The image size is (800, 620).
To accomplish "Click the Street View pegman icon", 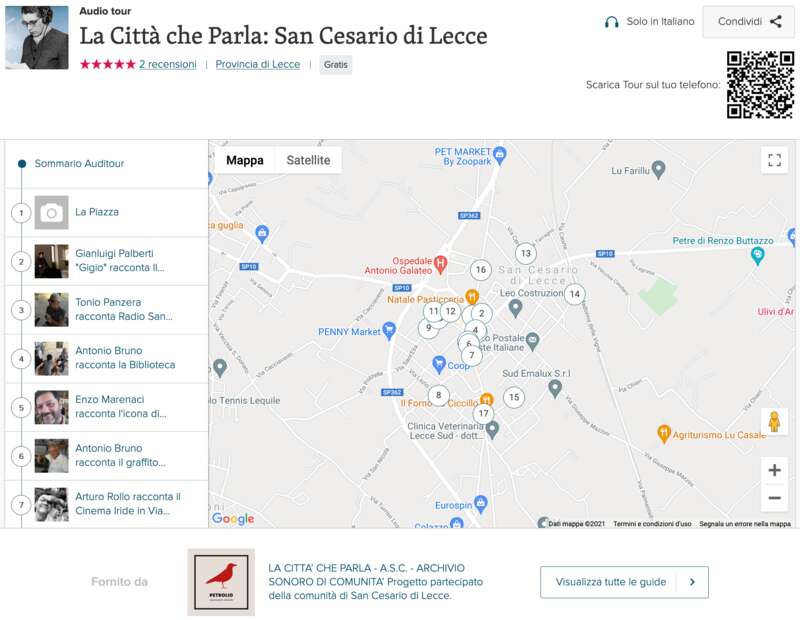I will [x=774, y=422].
